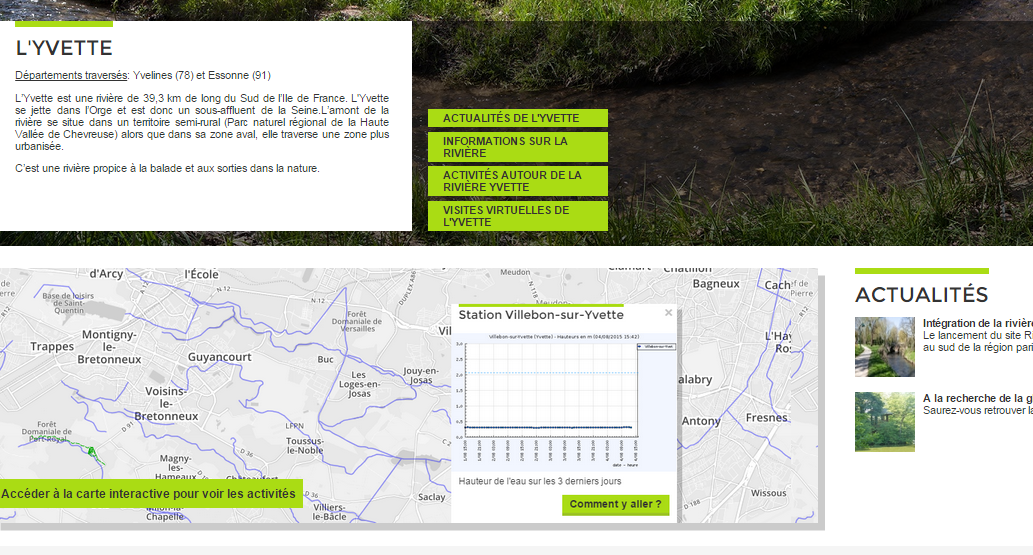Screen dimensions: 1033x555
Task: Click Bagneux label on the map
Action: point(716,283)
